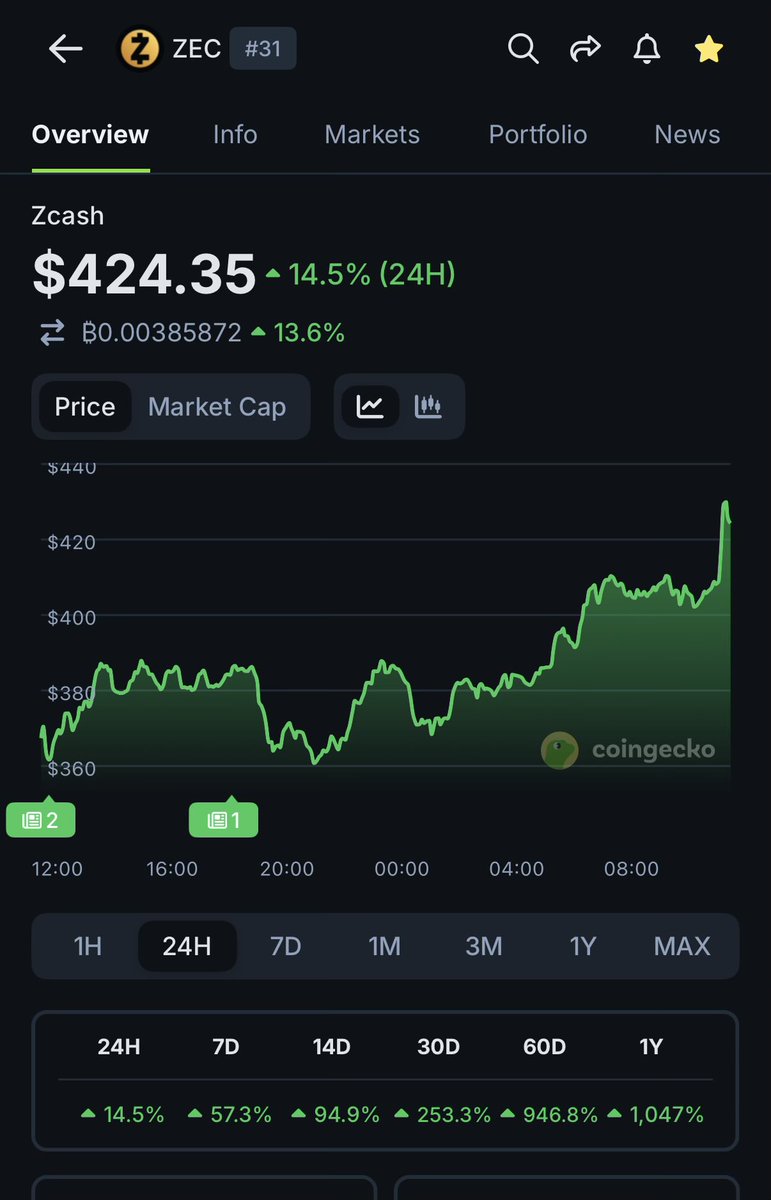This screenshot has width=771, height=1200.
Task: Open the Markets tab
Action: 372,135
